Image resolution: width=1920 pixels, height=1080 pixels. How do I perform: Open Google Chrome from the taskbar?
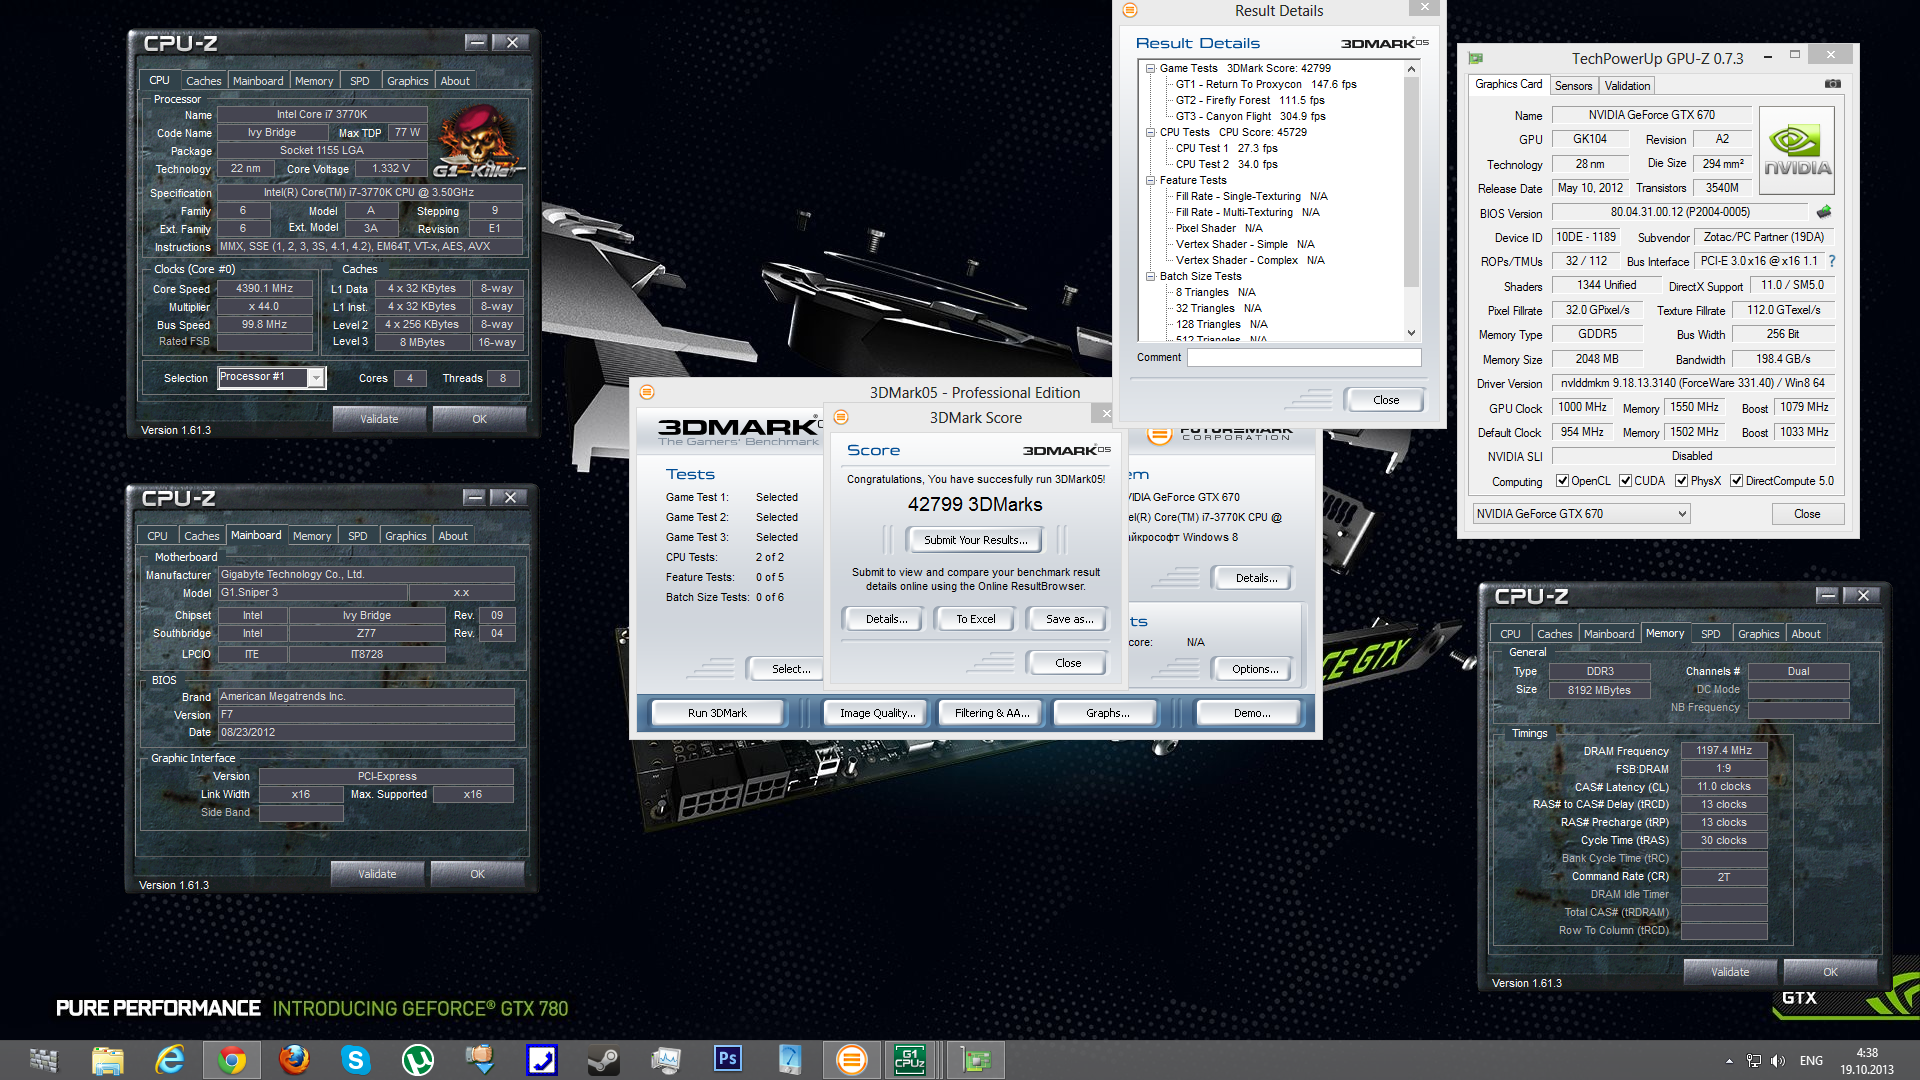coord(232,1060)
